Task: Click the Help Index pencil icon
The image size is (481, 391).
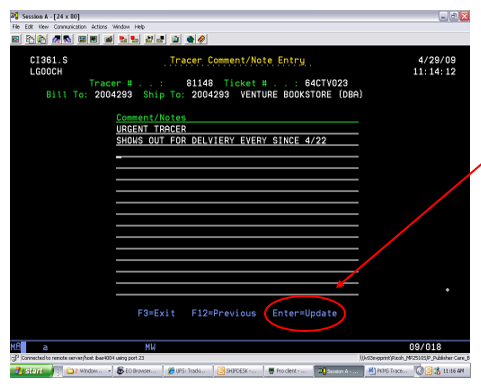Action: [x=201, y=39]
